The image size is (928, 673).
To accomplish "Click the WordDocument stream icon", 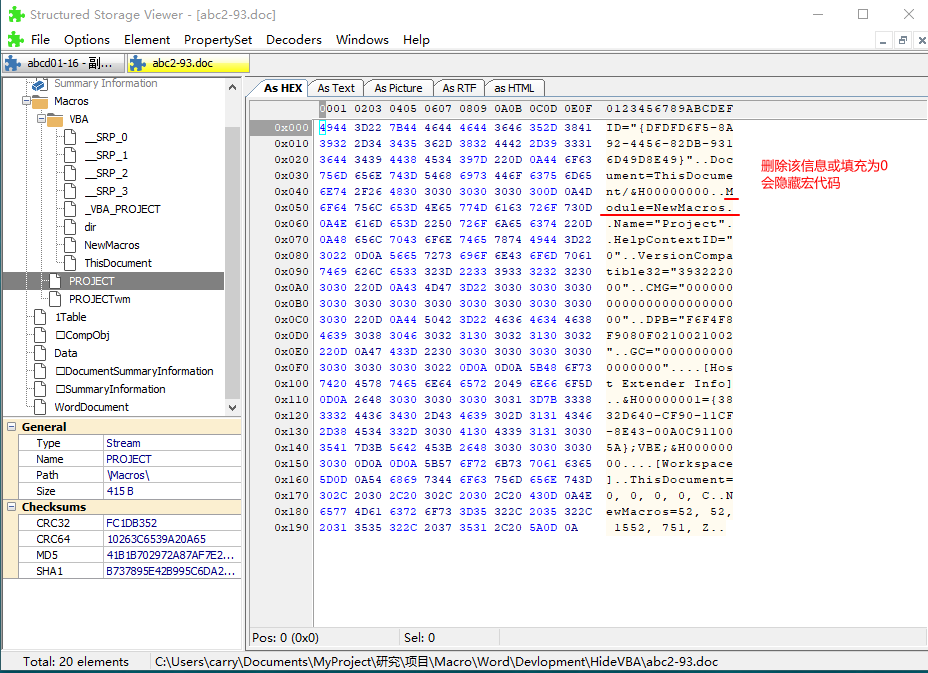I will [40, 407].
